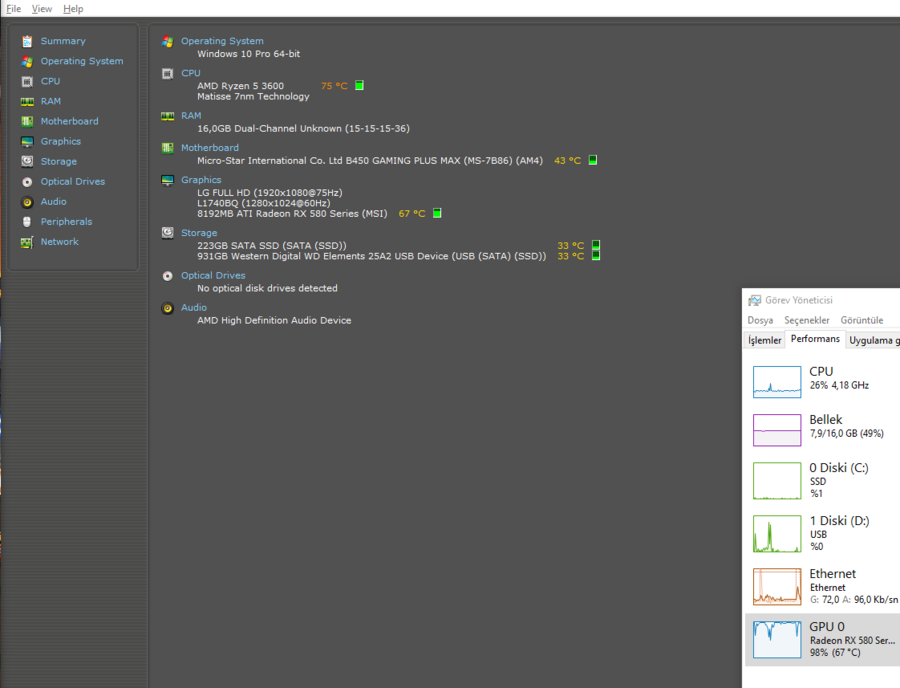
Task: Click the 'Windows 10 Pro 64-bit' text
Action: [249, 54]
